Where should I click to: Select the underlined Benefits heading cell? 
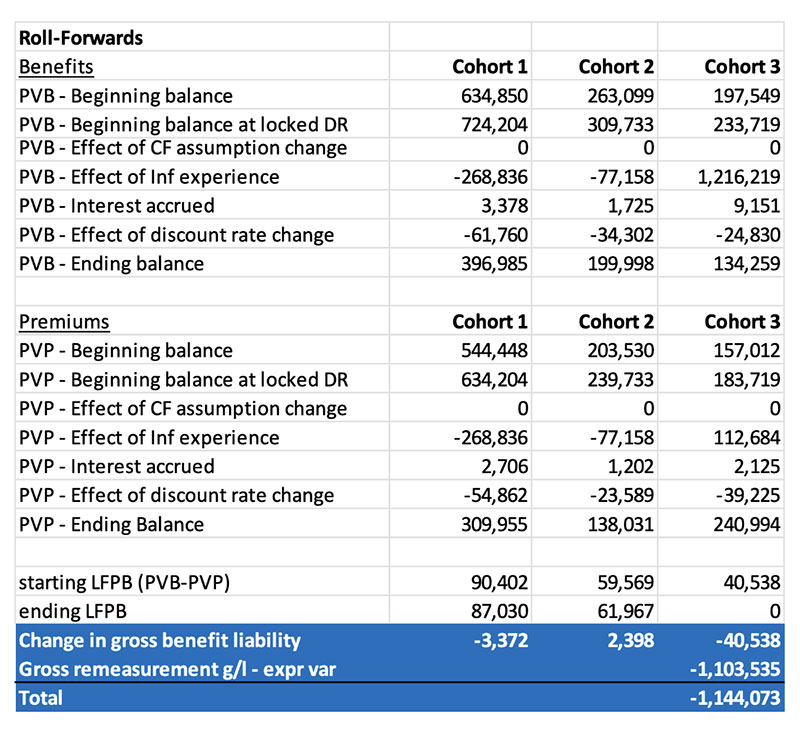[56, 67]
